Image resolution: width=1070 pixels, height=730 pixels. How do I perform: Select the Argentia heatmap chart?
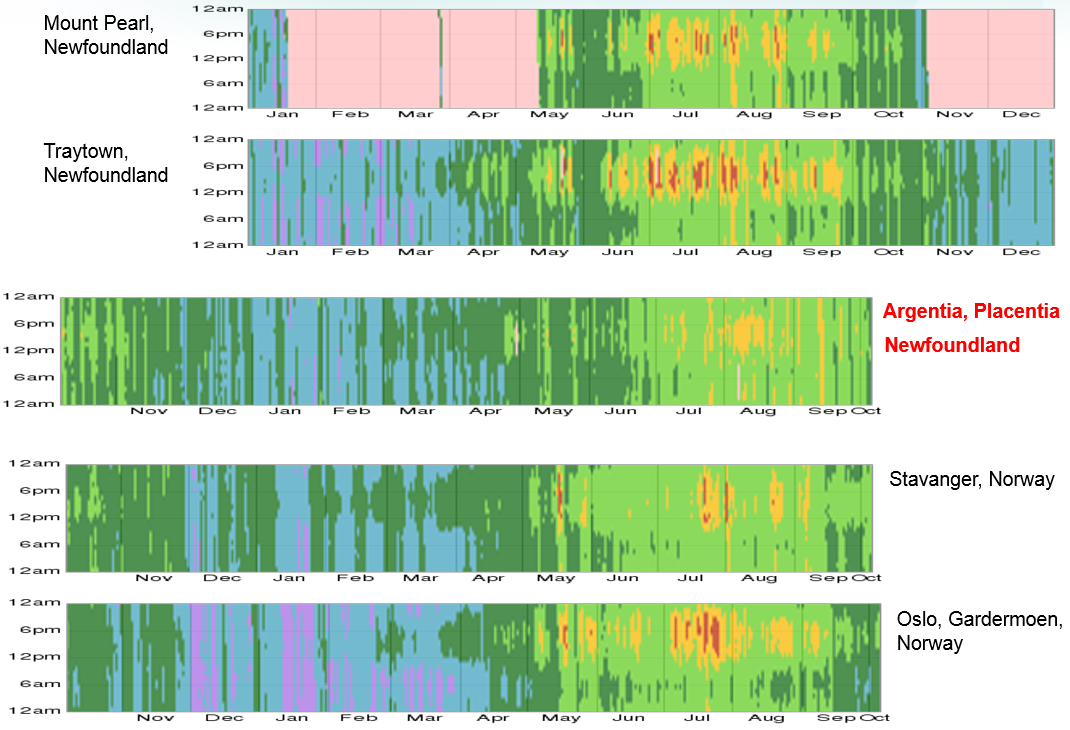tap(466, 350)
